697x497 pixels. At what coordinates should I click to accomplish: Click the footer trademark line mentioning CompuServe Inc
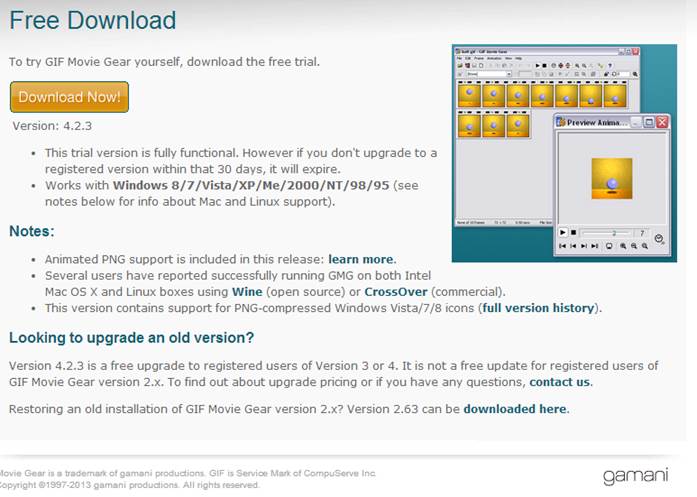188,473
